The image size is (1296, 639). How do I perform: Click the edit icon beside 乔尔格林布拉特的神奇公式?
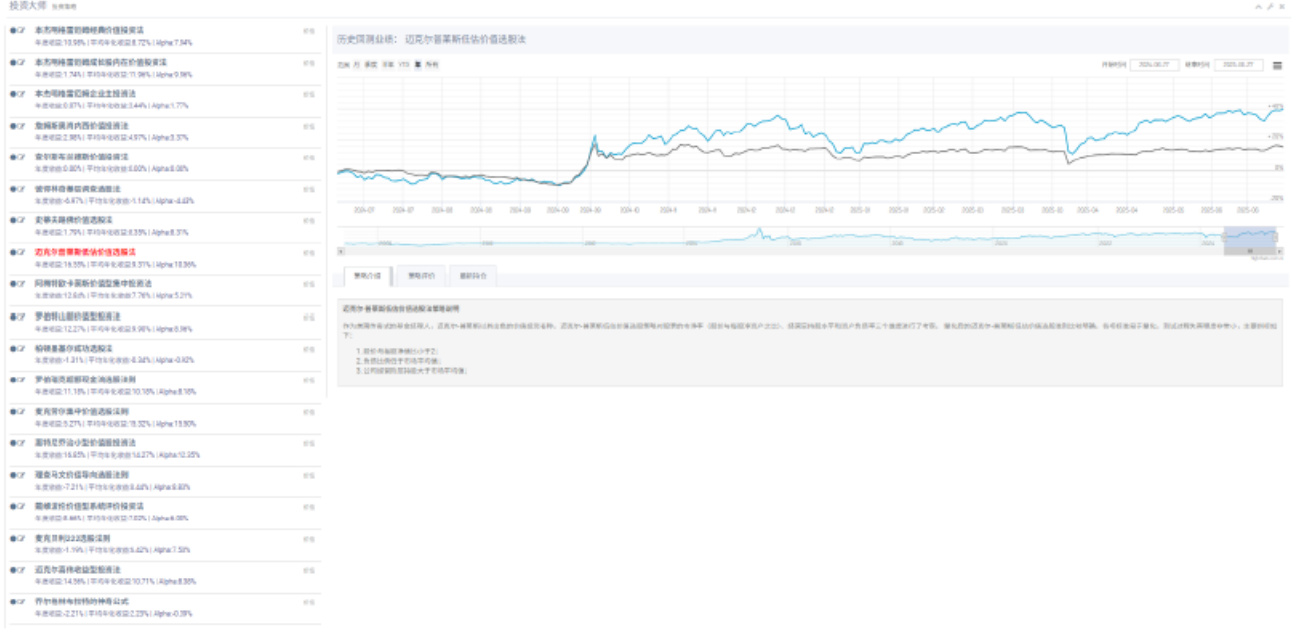20,602
